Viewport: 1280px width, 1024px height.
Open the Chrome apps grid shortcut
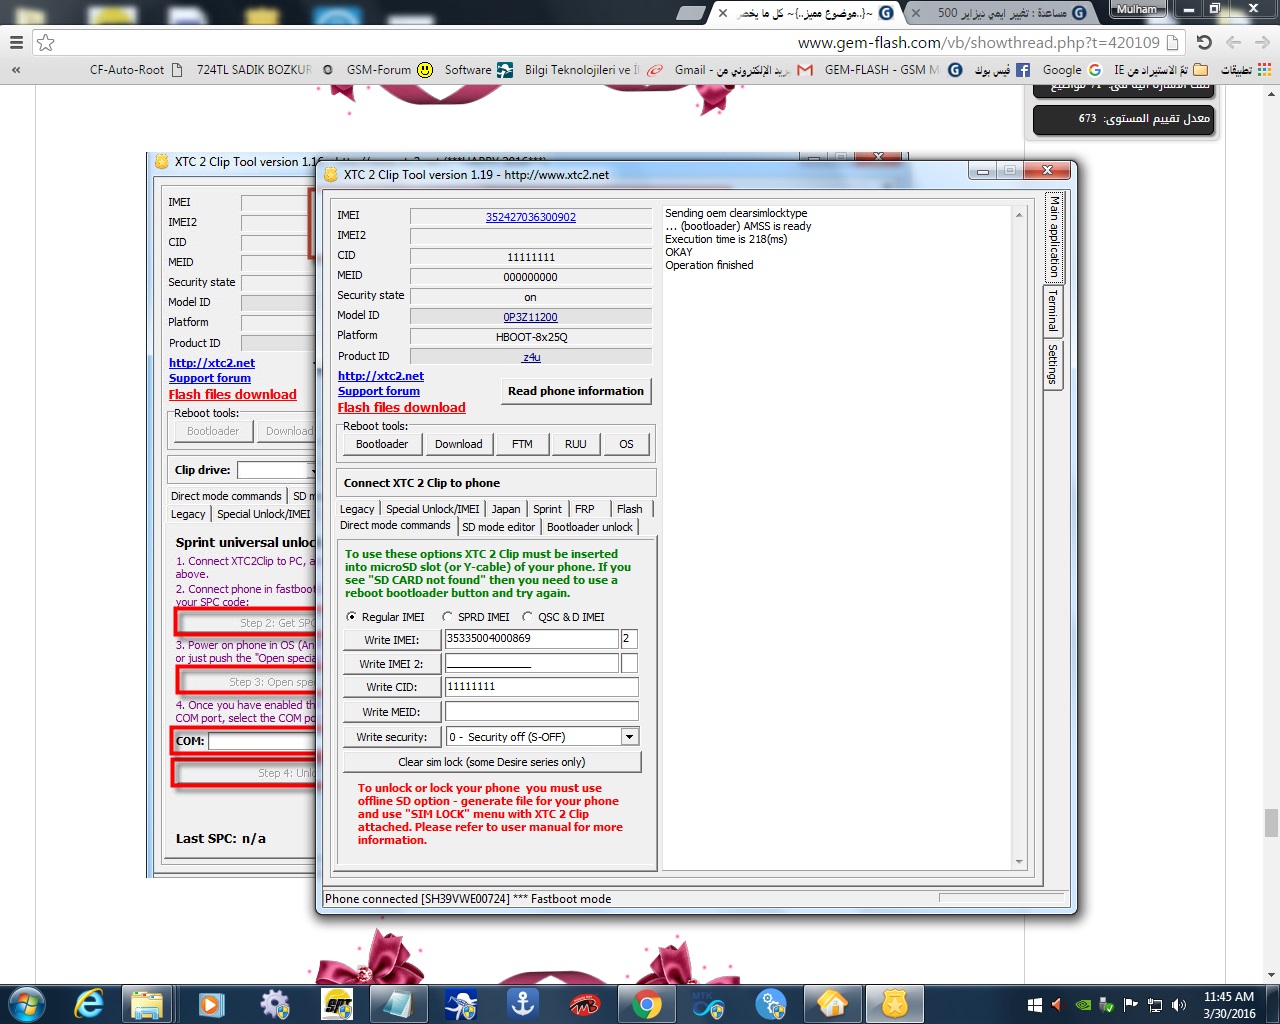click(1265, 70)
